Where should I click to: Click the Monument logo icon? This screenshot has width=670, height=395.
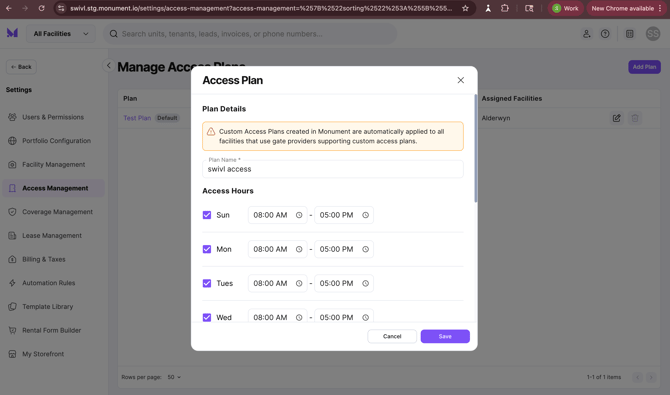tap(12, 33)
